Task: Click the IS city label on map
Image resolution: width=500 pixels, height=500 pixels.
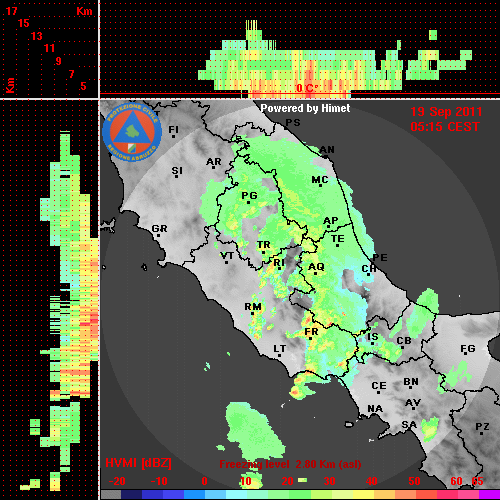Action: coord(373,337)
